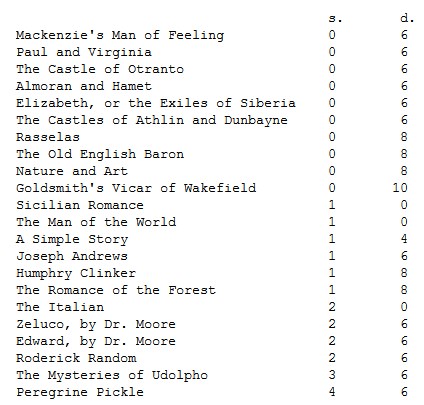Viewport: 424px width, 405px height.
Task: Click The Castles of Athlin and Dunbayne
Action: click(152, 120)
